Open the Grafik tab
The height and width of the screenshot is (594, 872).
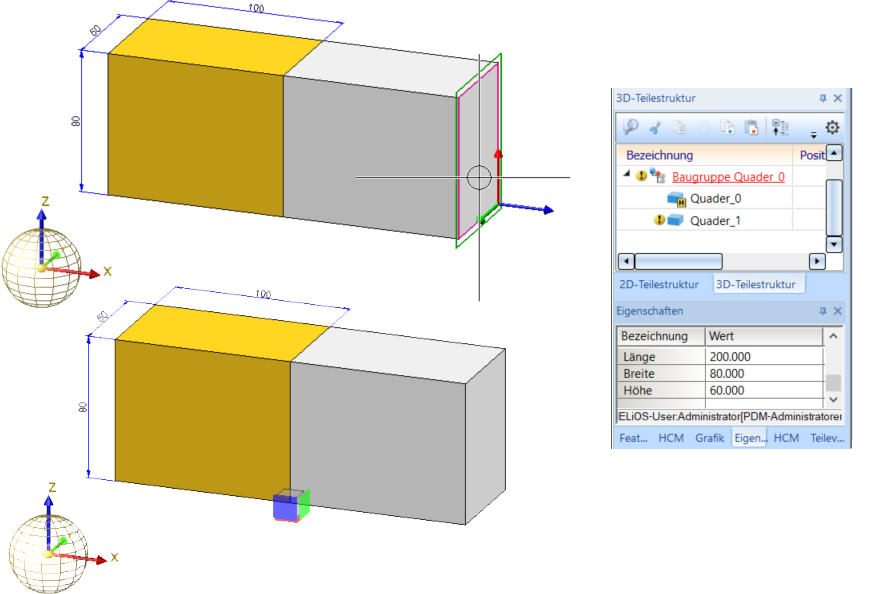(x=710, y=438)
